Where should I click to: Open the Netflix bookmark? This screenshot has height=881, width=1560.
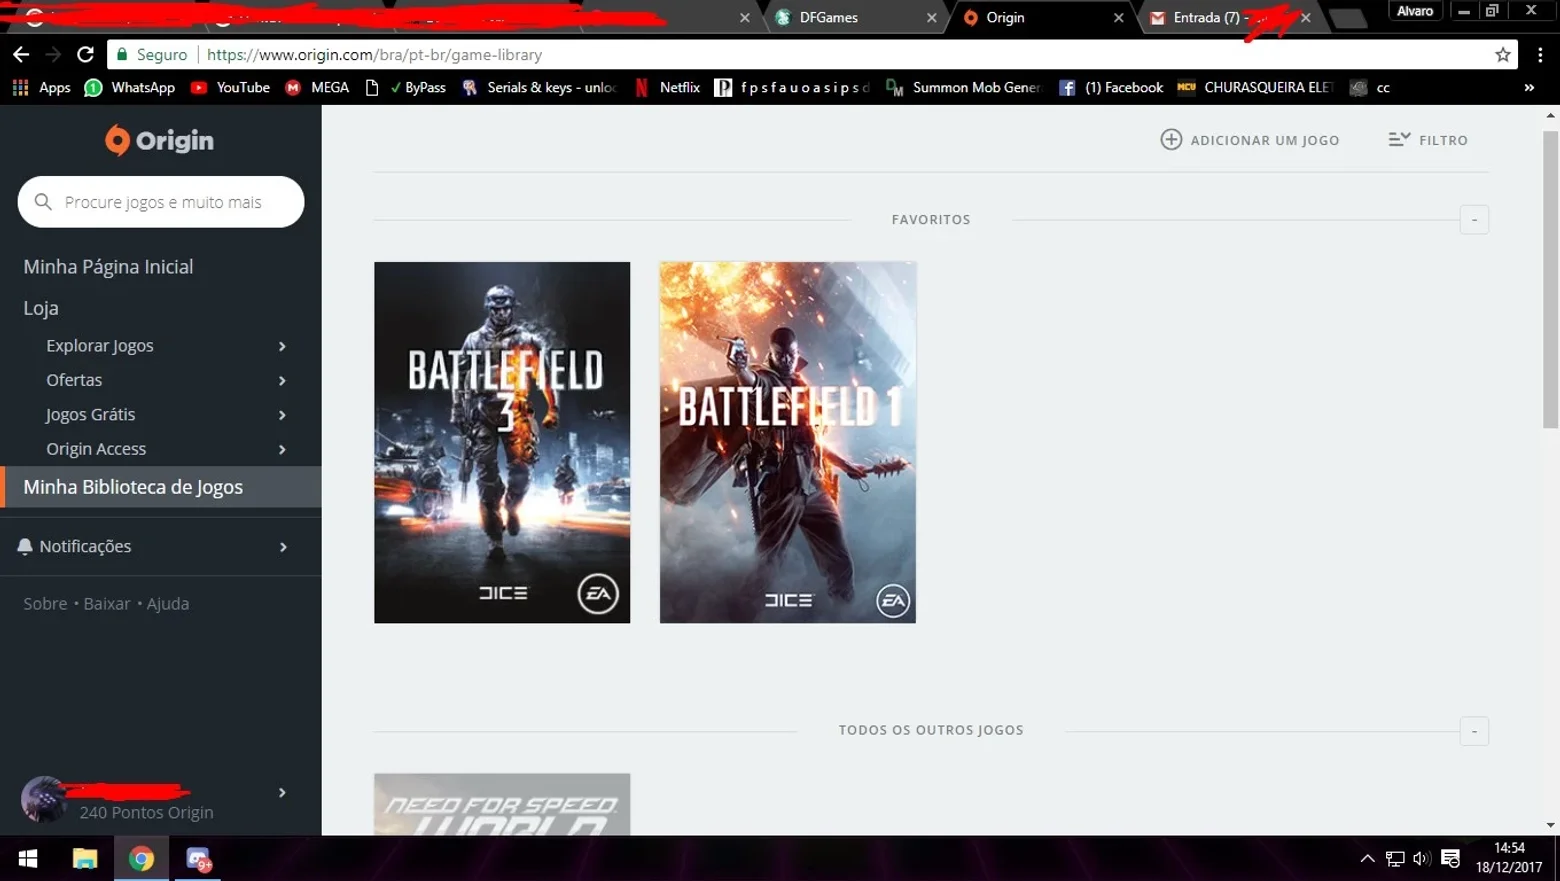coord(667,88)
